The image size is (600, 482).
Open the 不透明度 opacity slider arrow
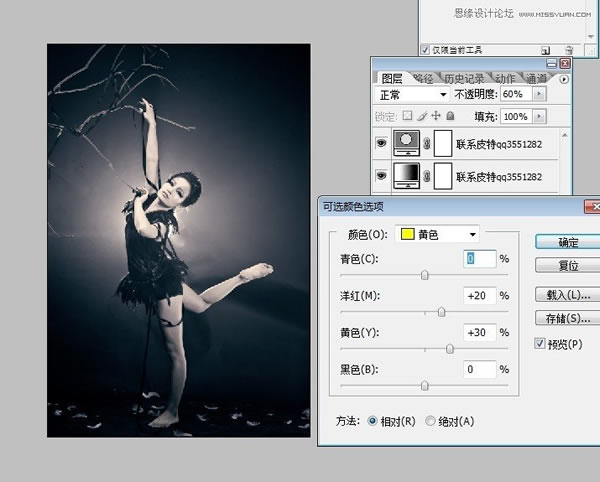pos(540,94)
